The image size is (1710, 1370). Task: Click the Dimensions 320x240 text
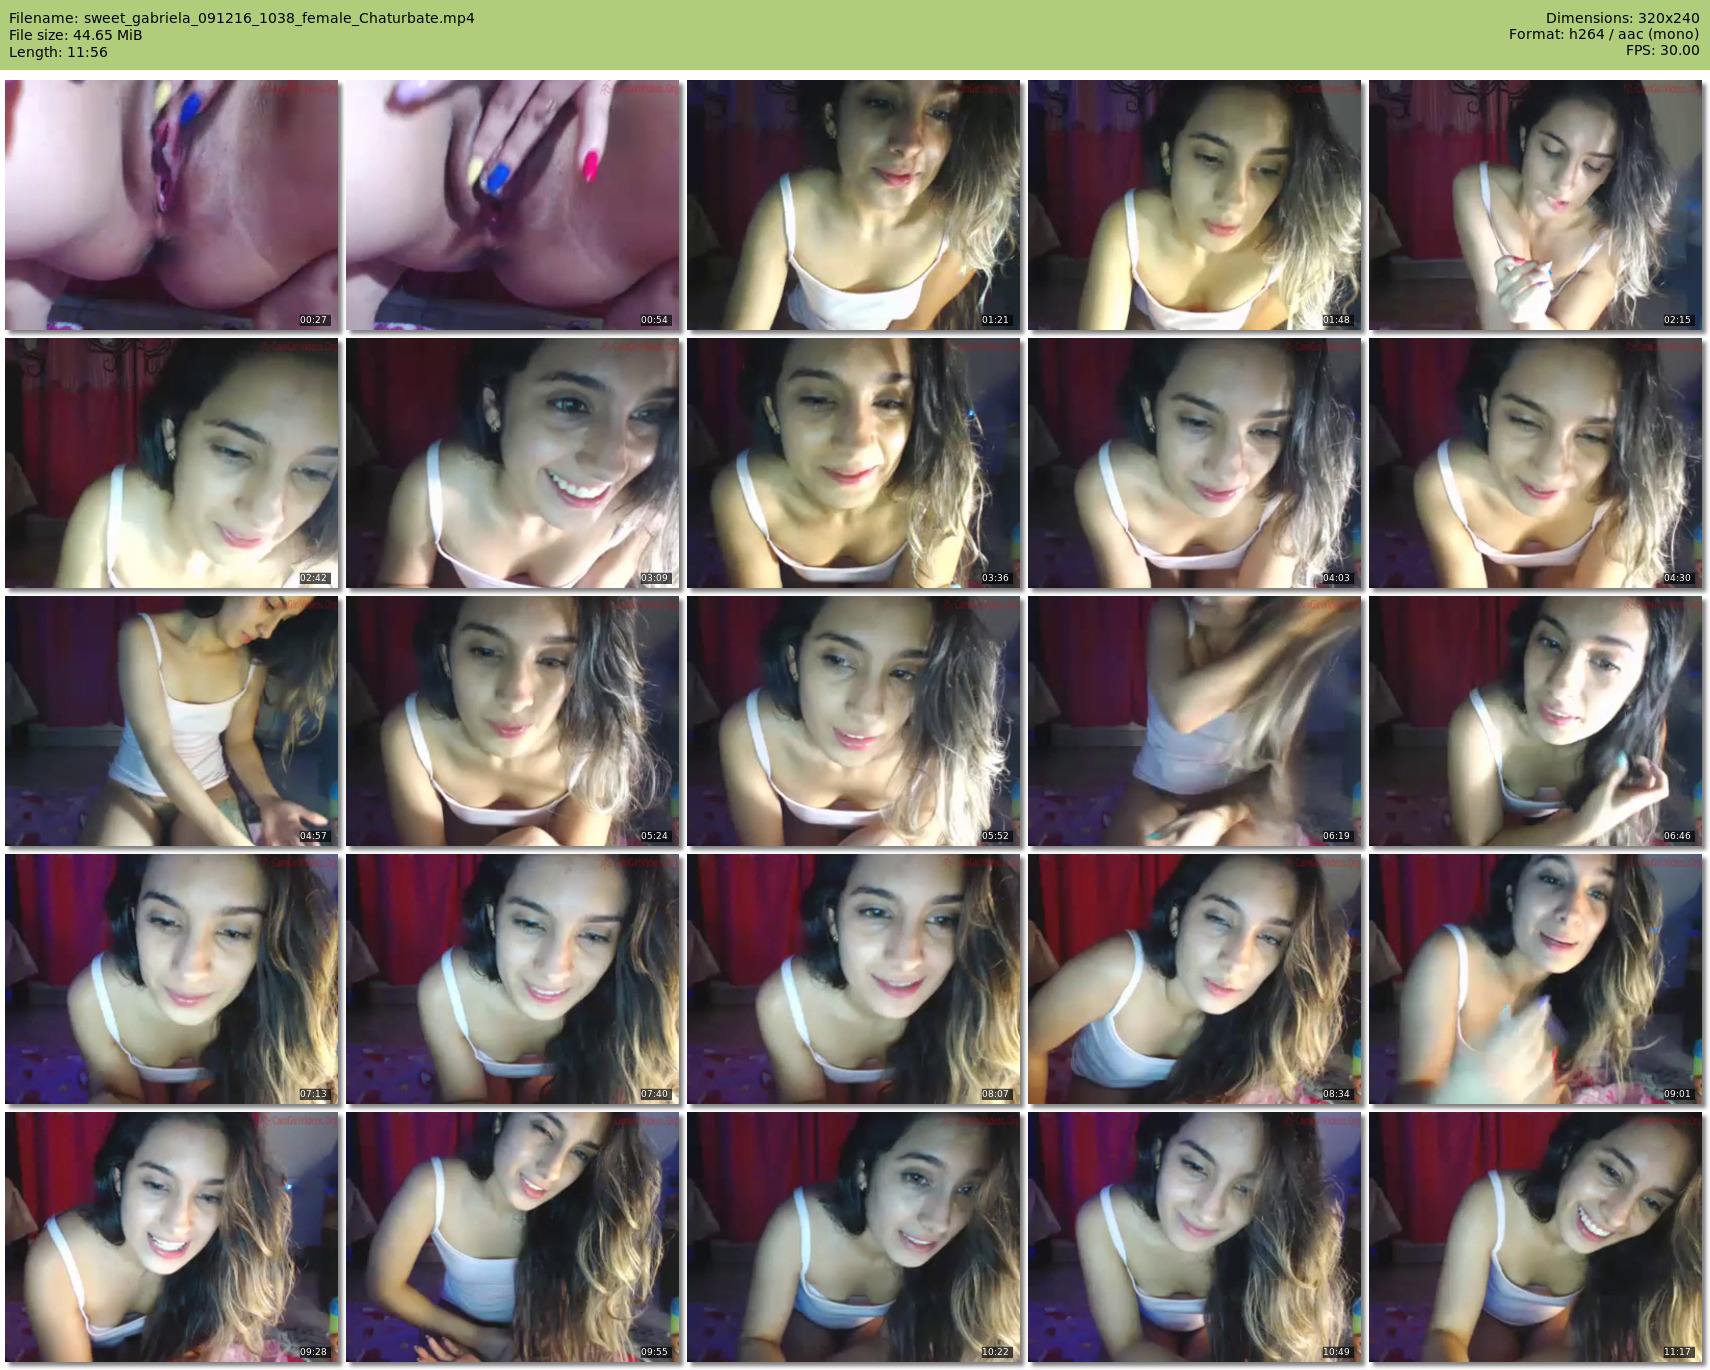click(x=1622, y=18)
